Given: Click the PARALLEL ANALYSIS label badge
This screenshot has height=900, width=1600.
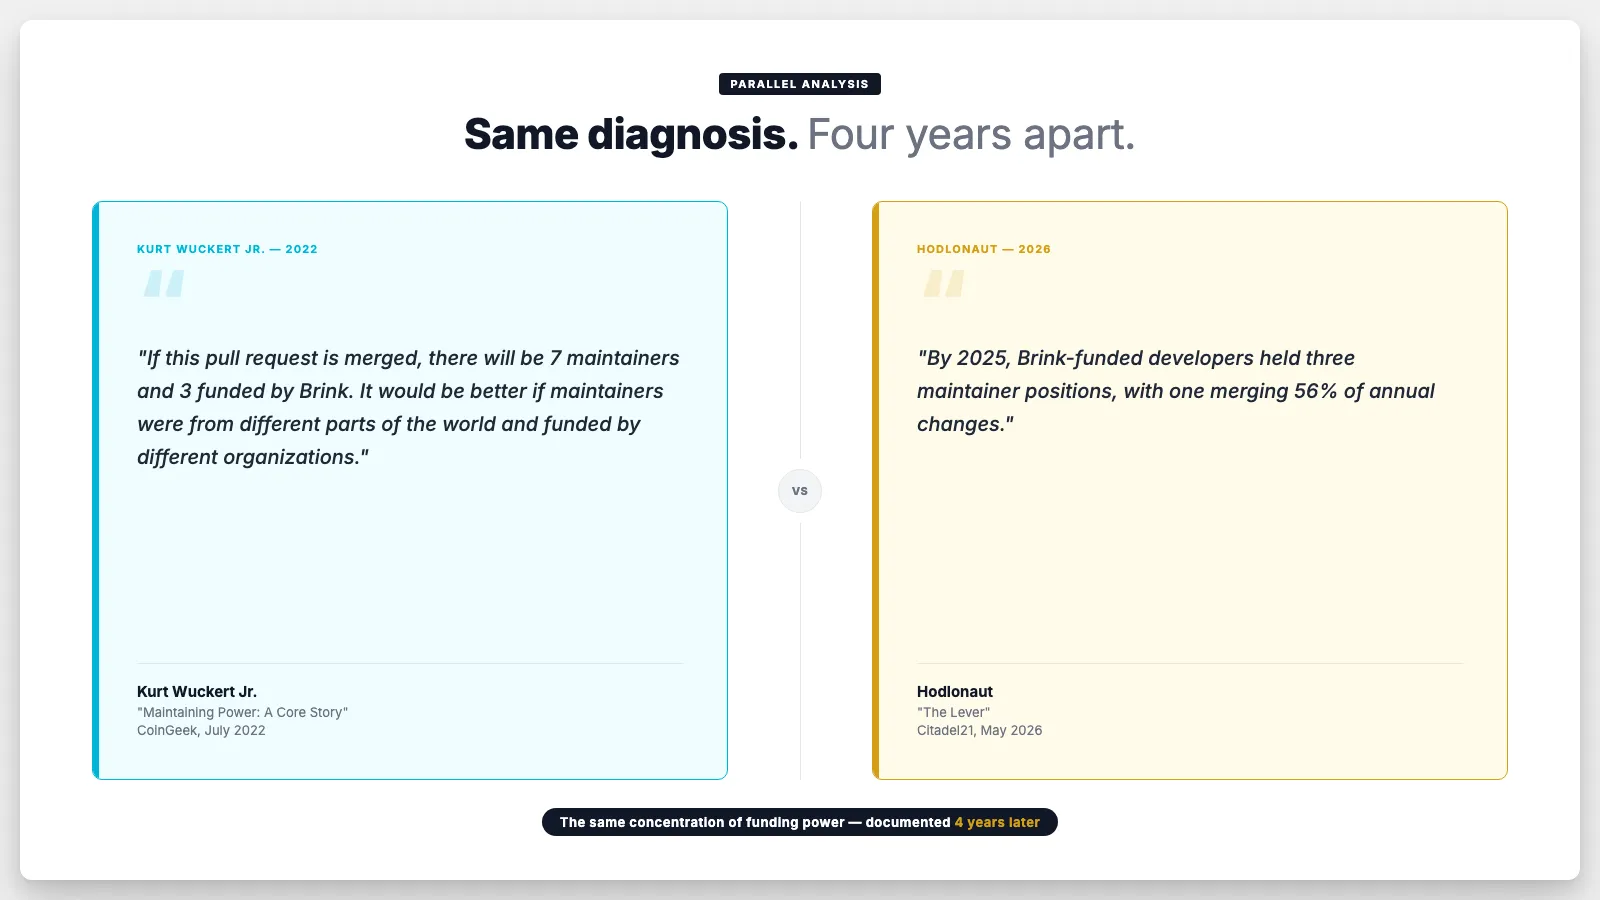Looking at the screenshot, I should [800, 84].
